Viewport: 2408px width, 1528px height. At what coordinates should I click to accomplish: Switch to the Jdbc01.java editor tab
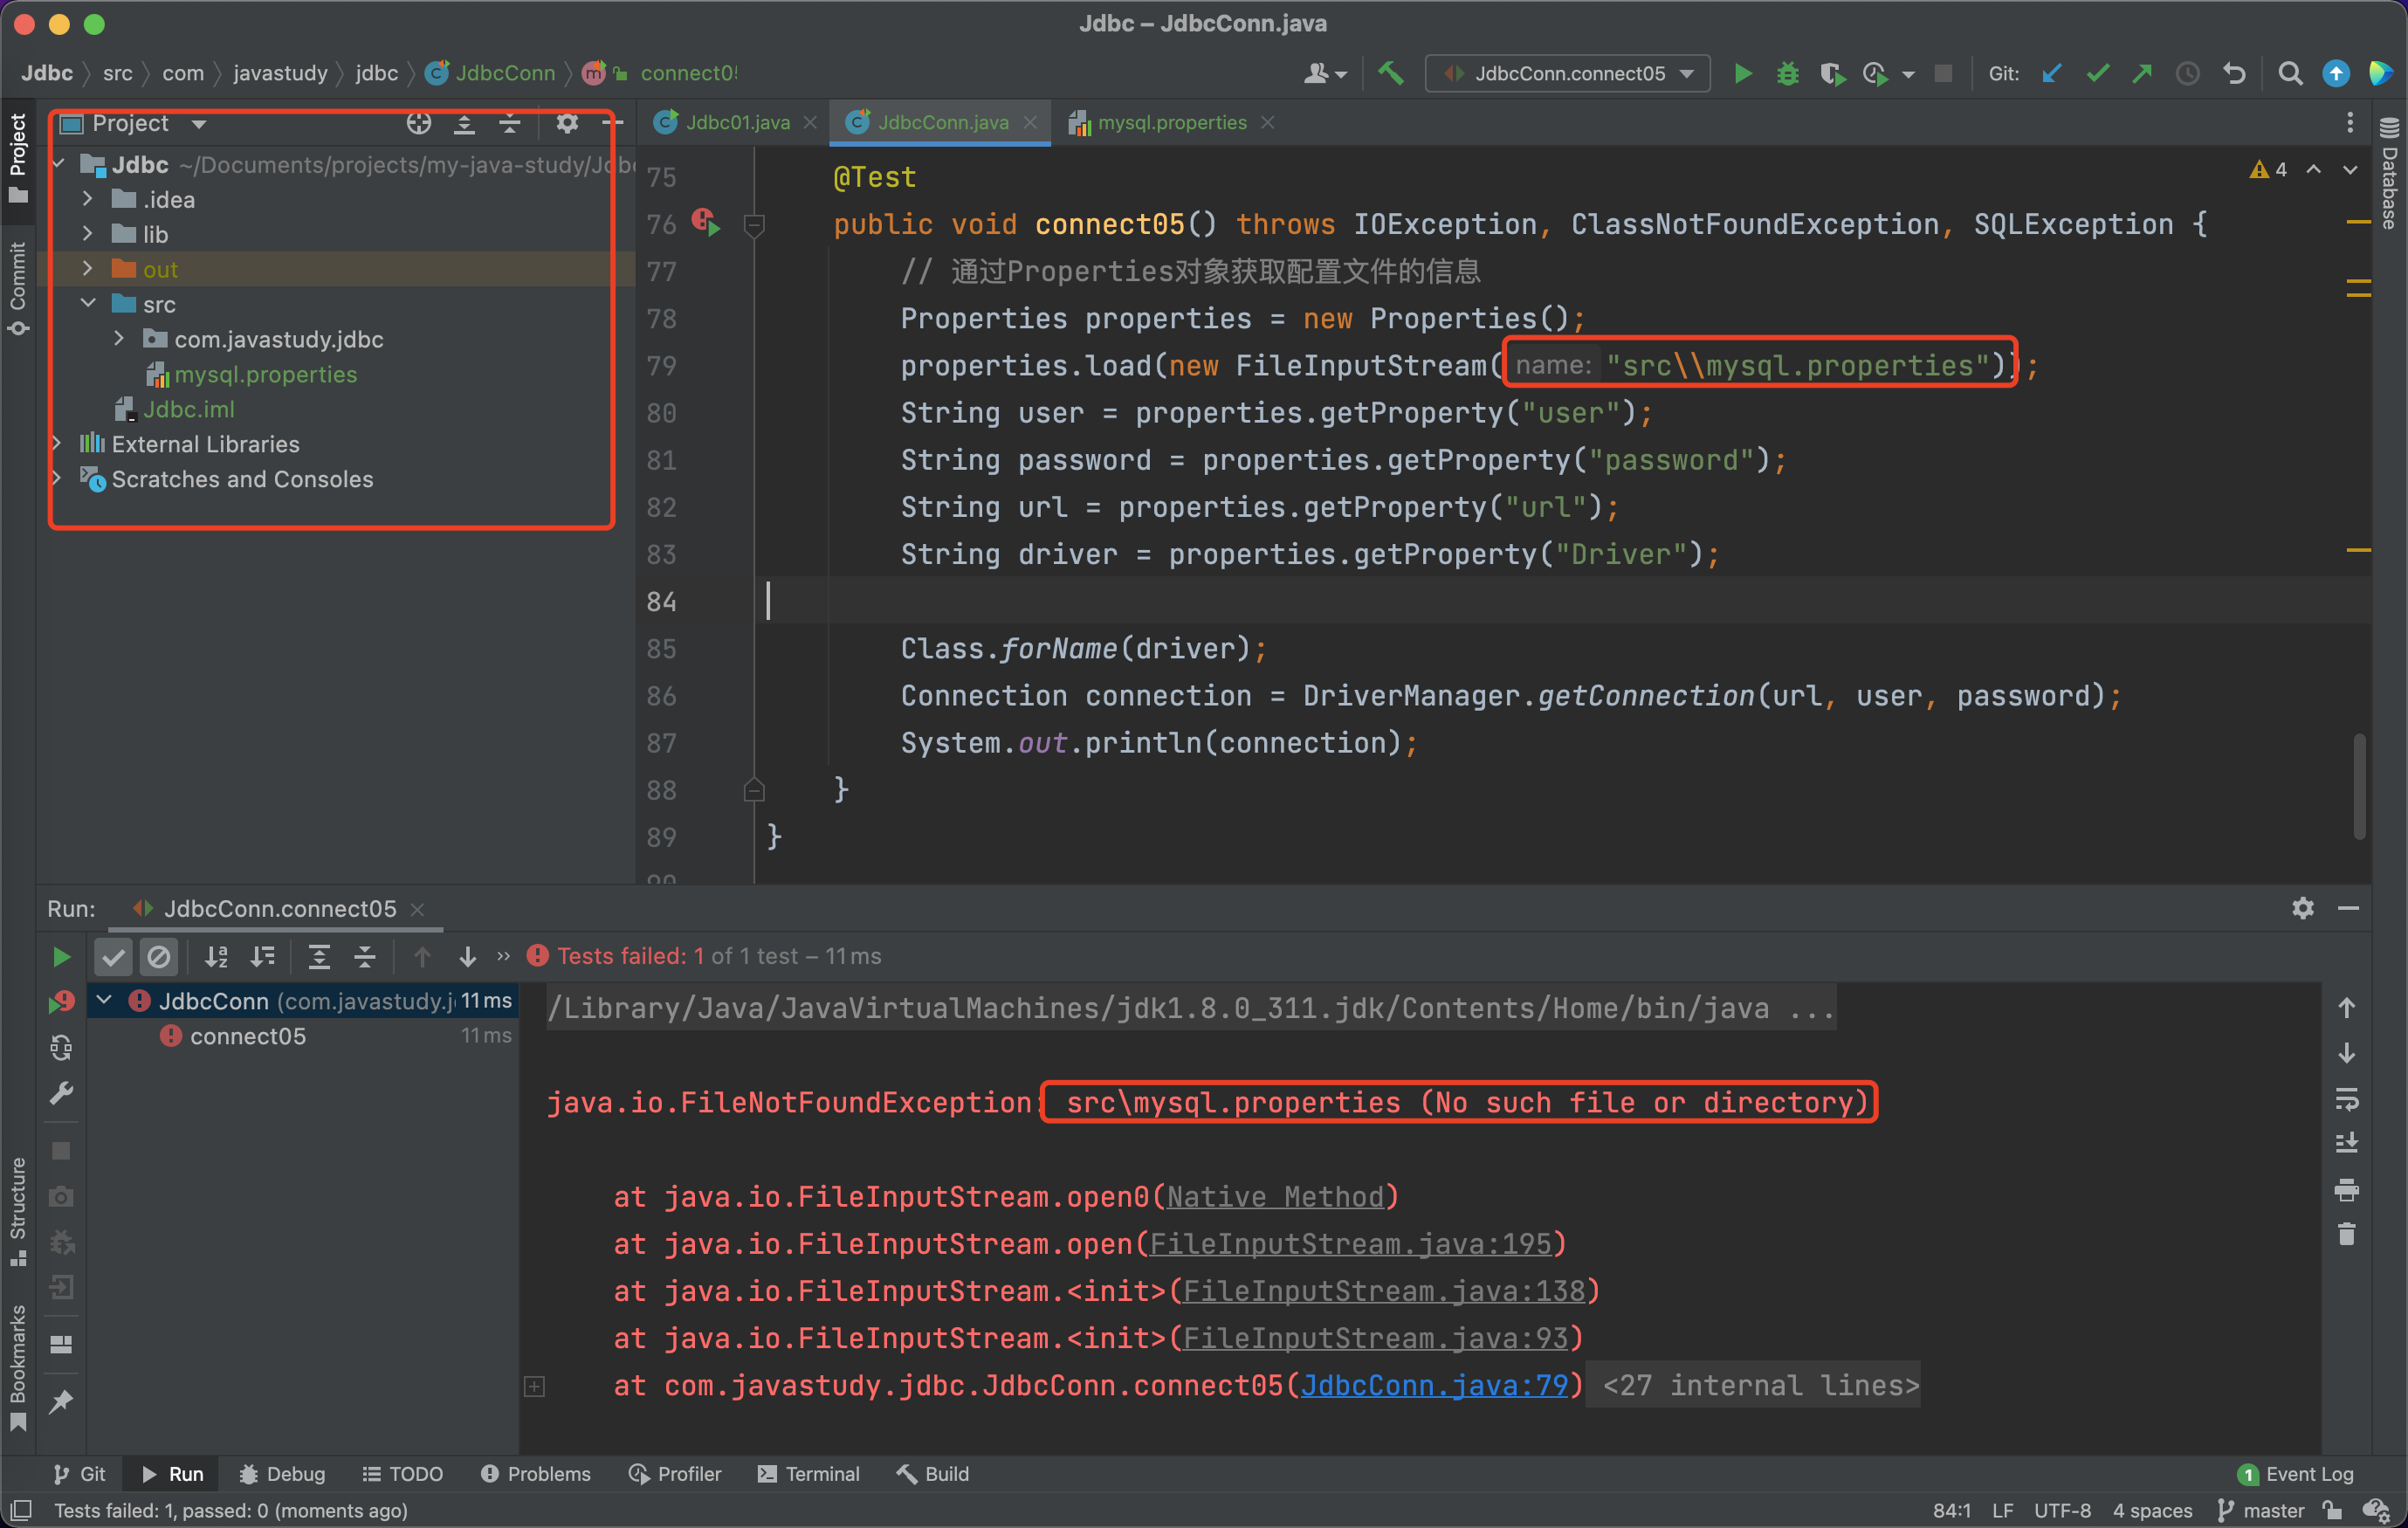pyautogui.click(x=736, y=122)
